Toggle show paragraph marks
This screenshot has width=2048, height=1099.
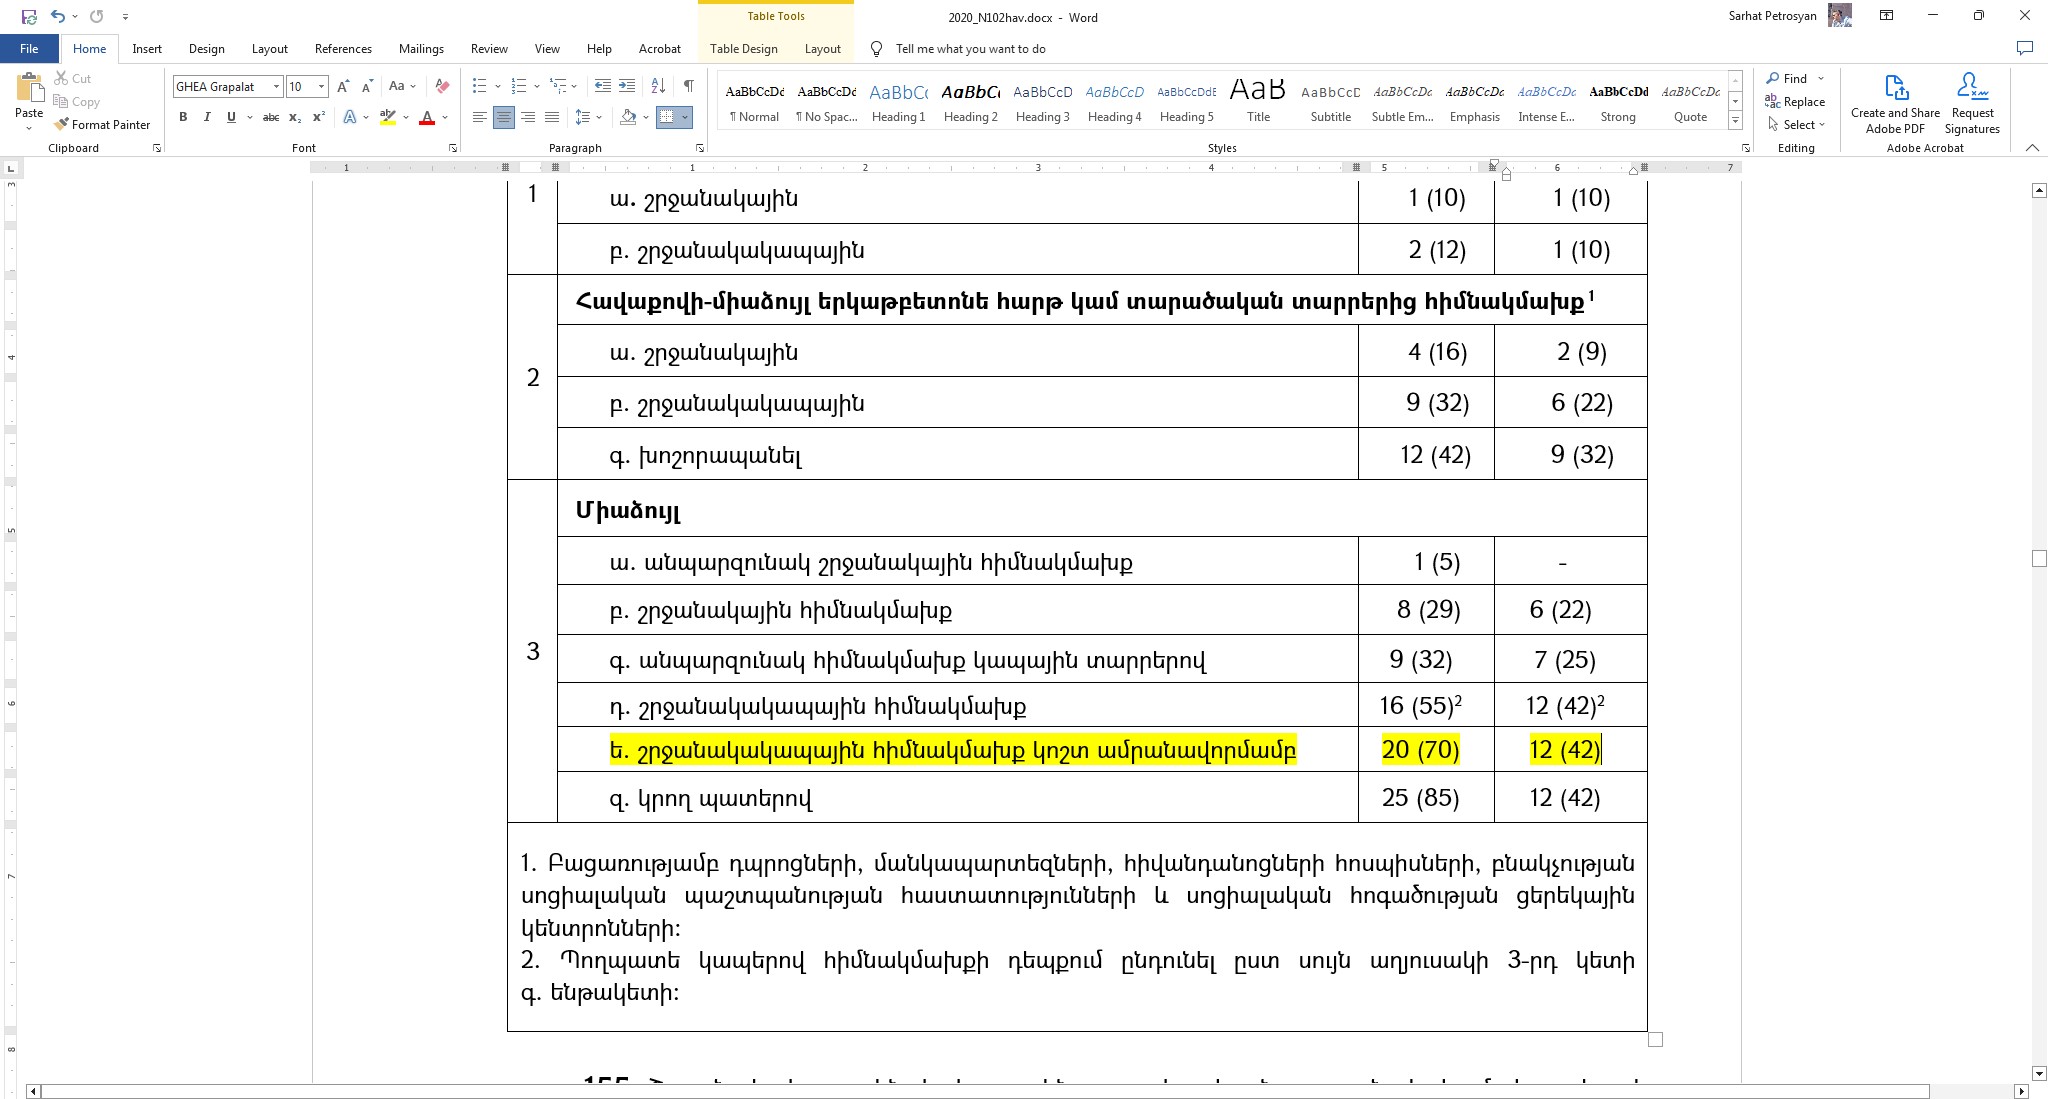point(688,86)
